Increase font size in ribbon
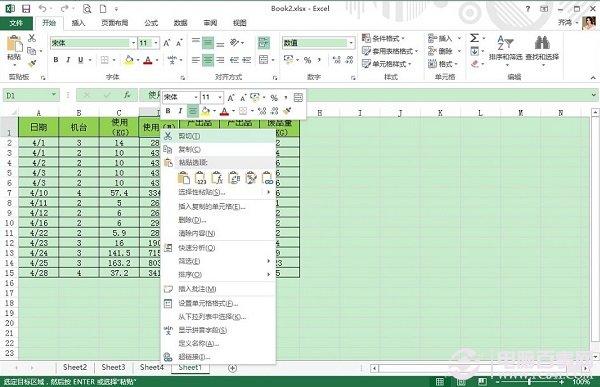 point(167,43)
